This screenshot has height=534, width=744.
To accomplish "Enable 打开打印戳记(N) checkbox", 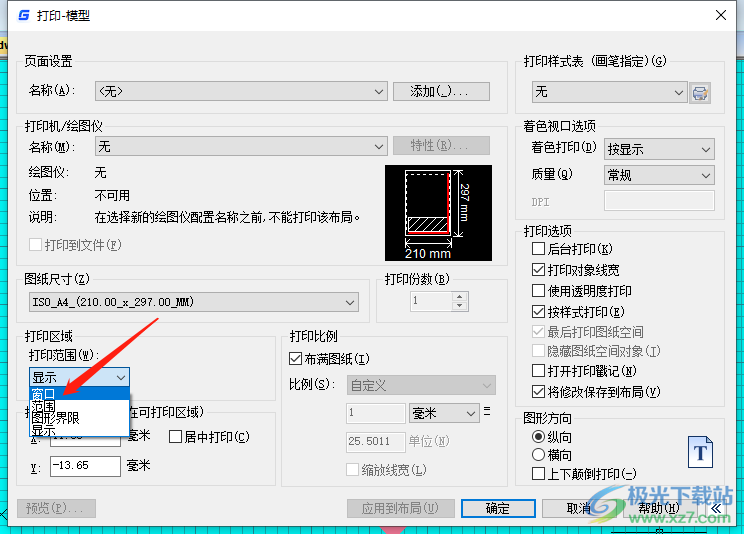I will tap(538, 370).
